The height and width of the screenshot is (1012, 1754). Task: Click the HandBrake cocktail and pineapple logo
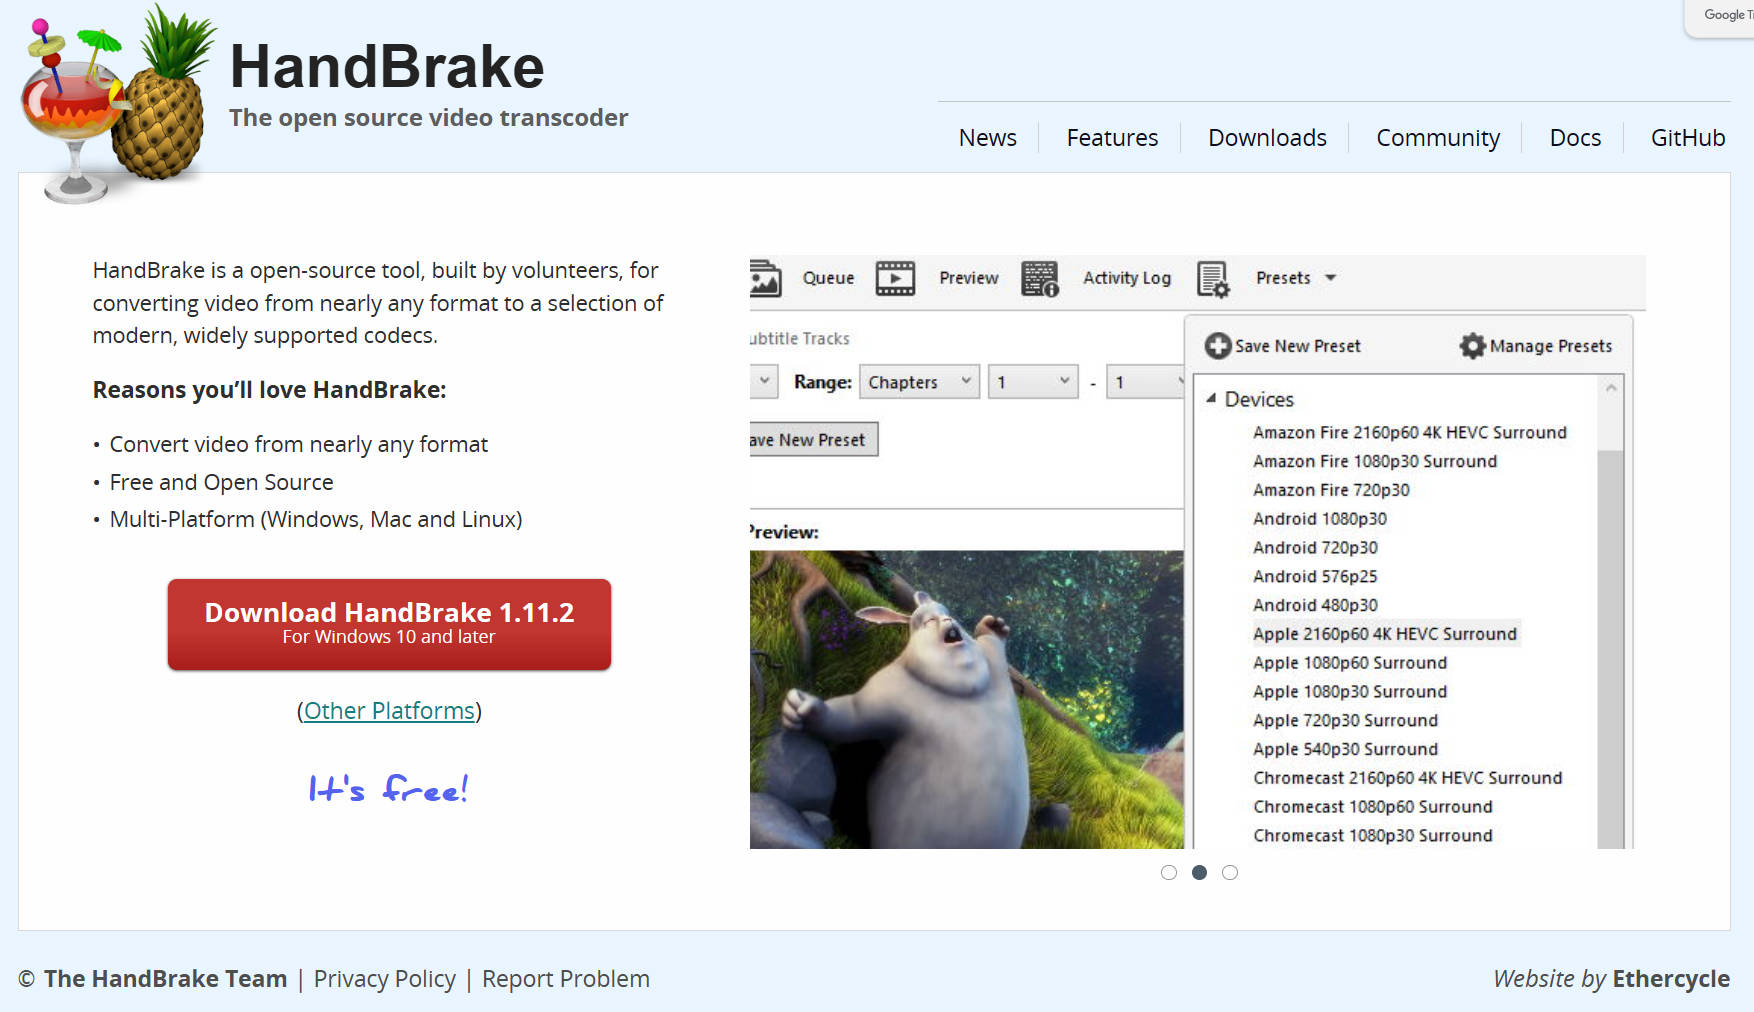[x=118, y=104]
